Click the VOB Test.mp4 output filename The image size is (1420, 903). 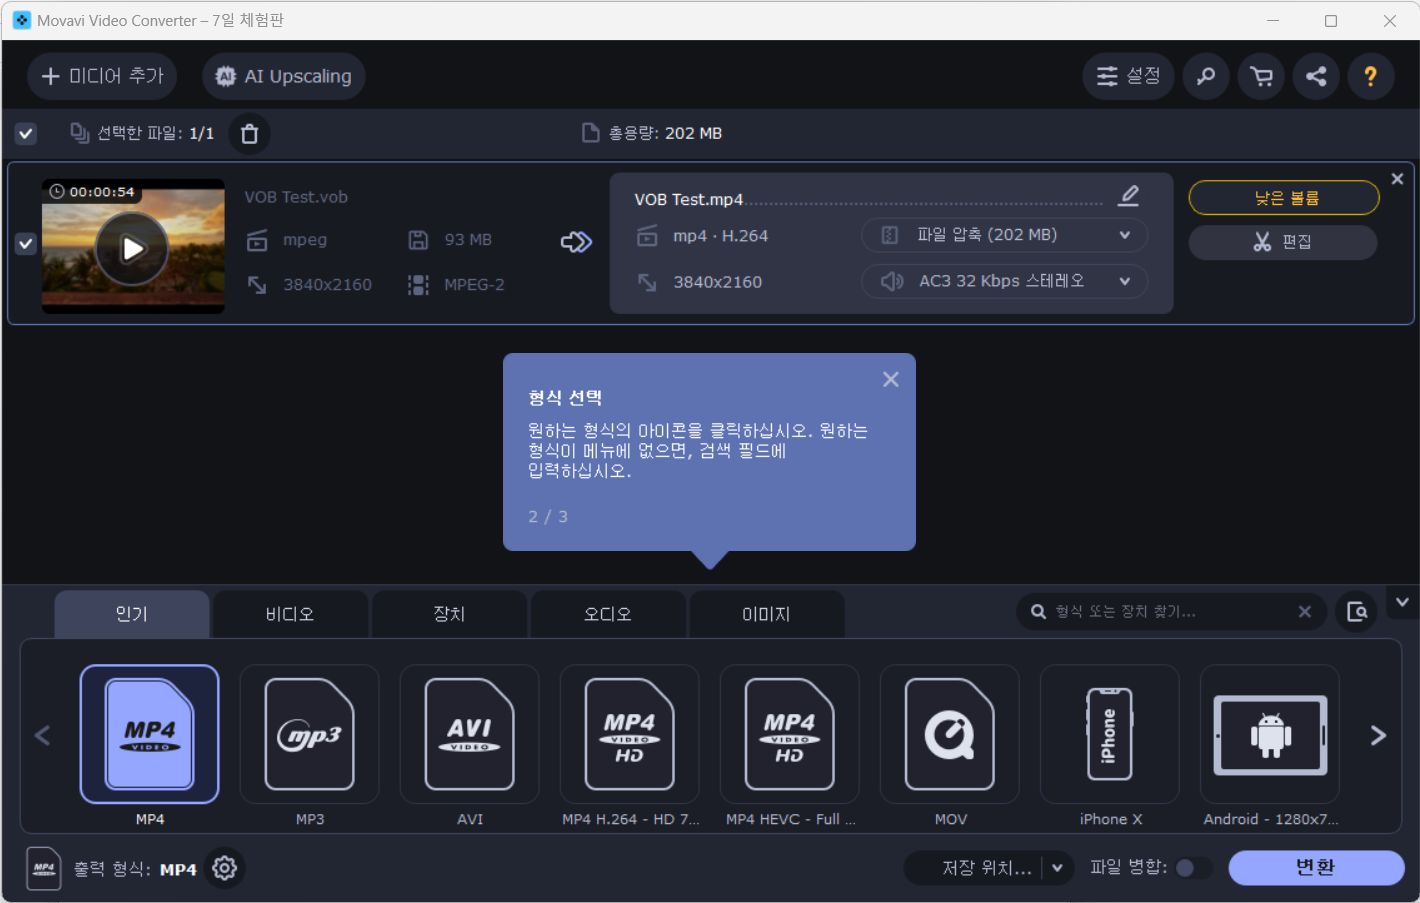[689, 199]
